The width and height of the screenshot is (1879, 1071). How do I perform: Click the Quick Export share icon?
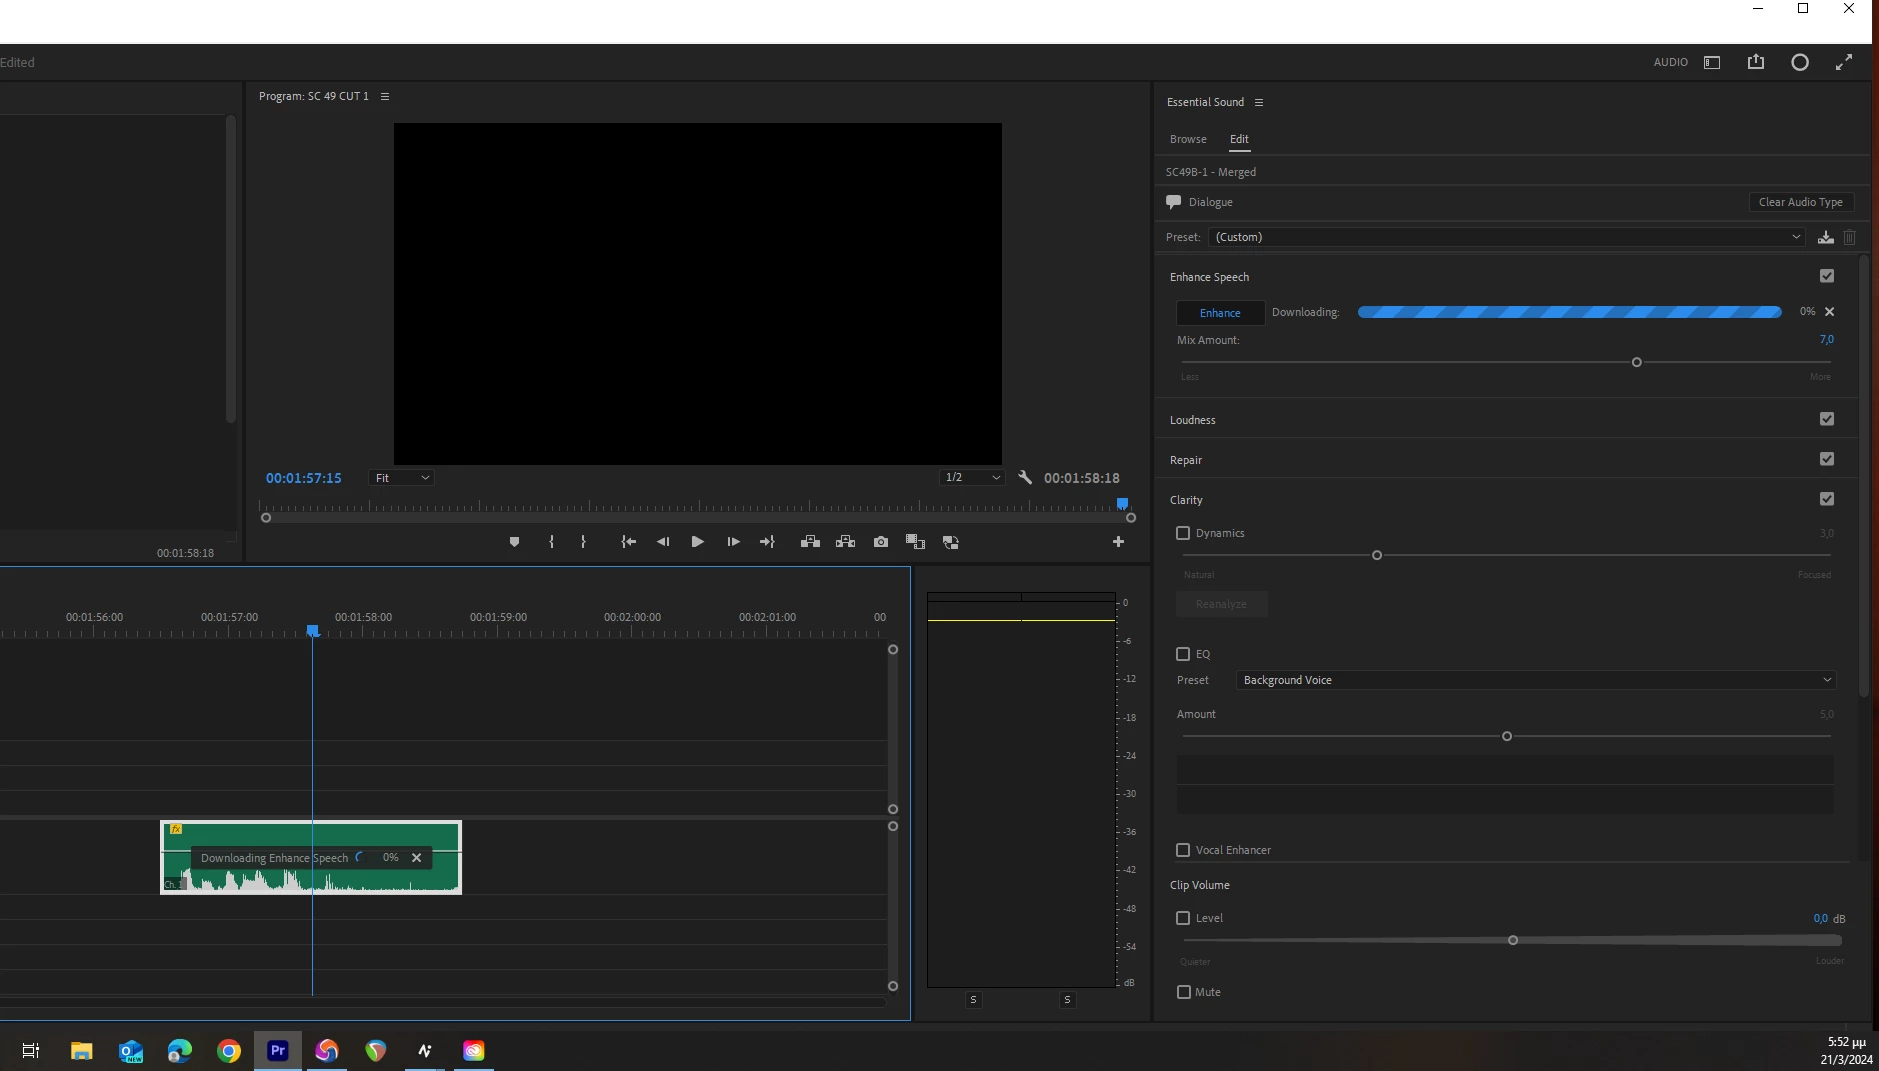pos(1756,62)
